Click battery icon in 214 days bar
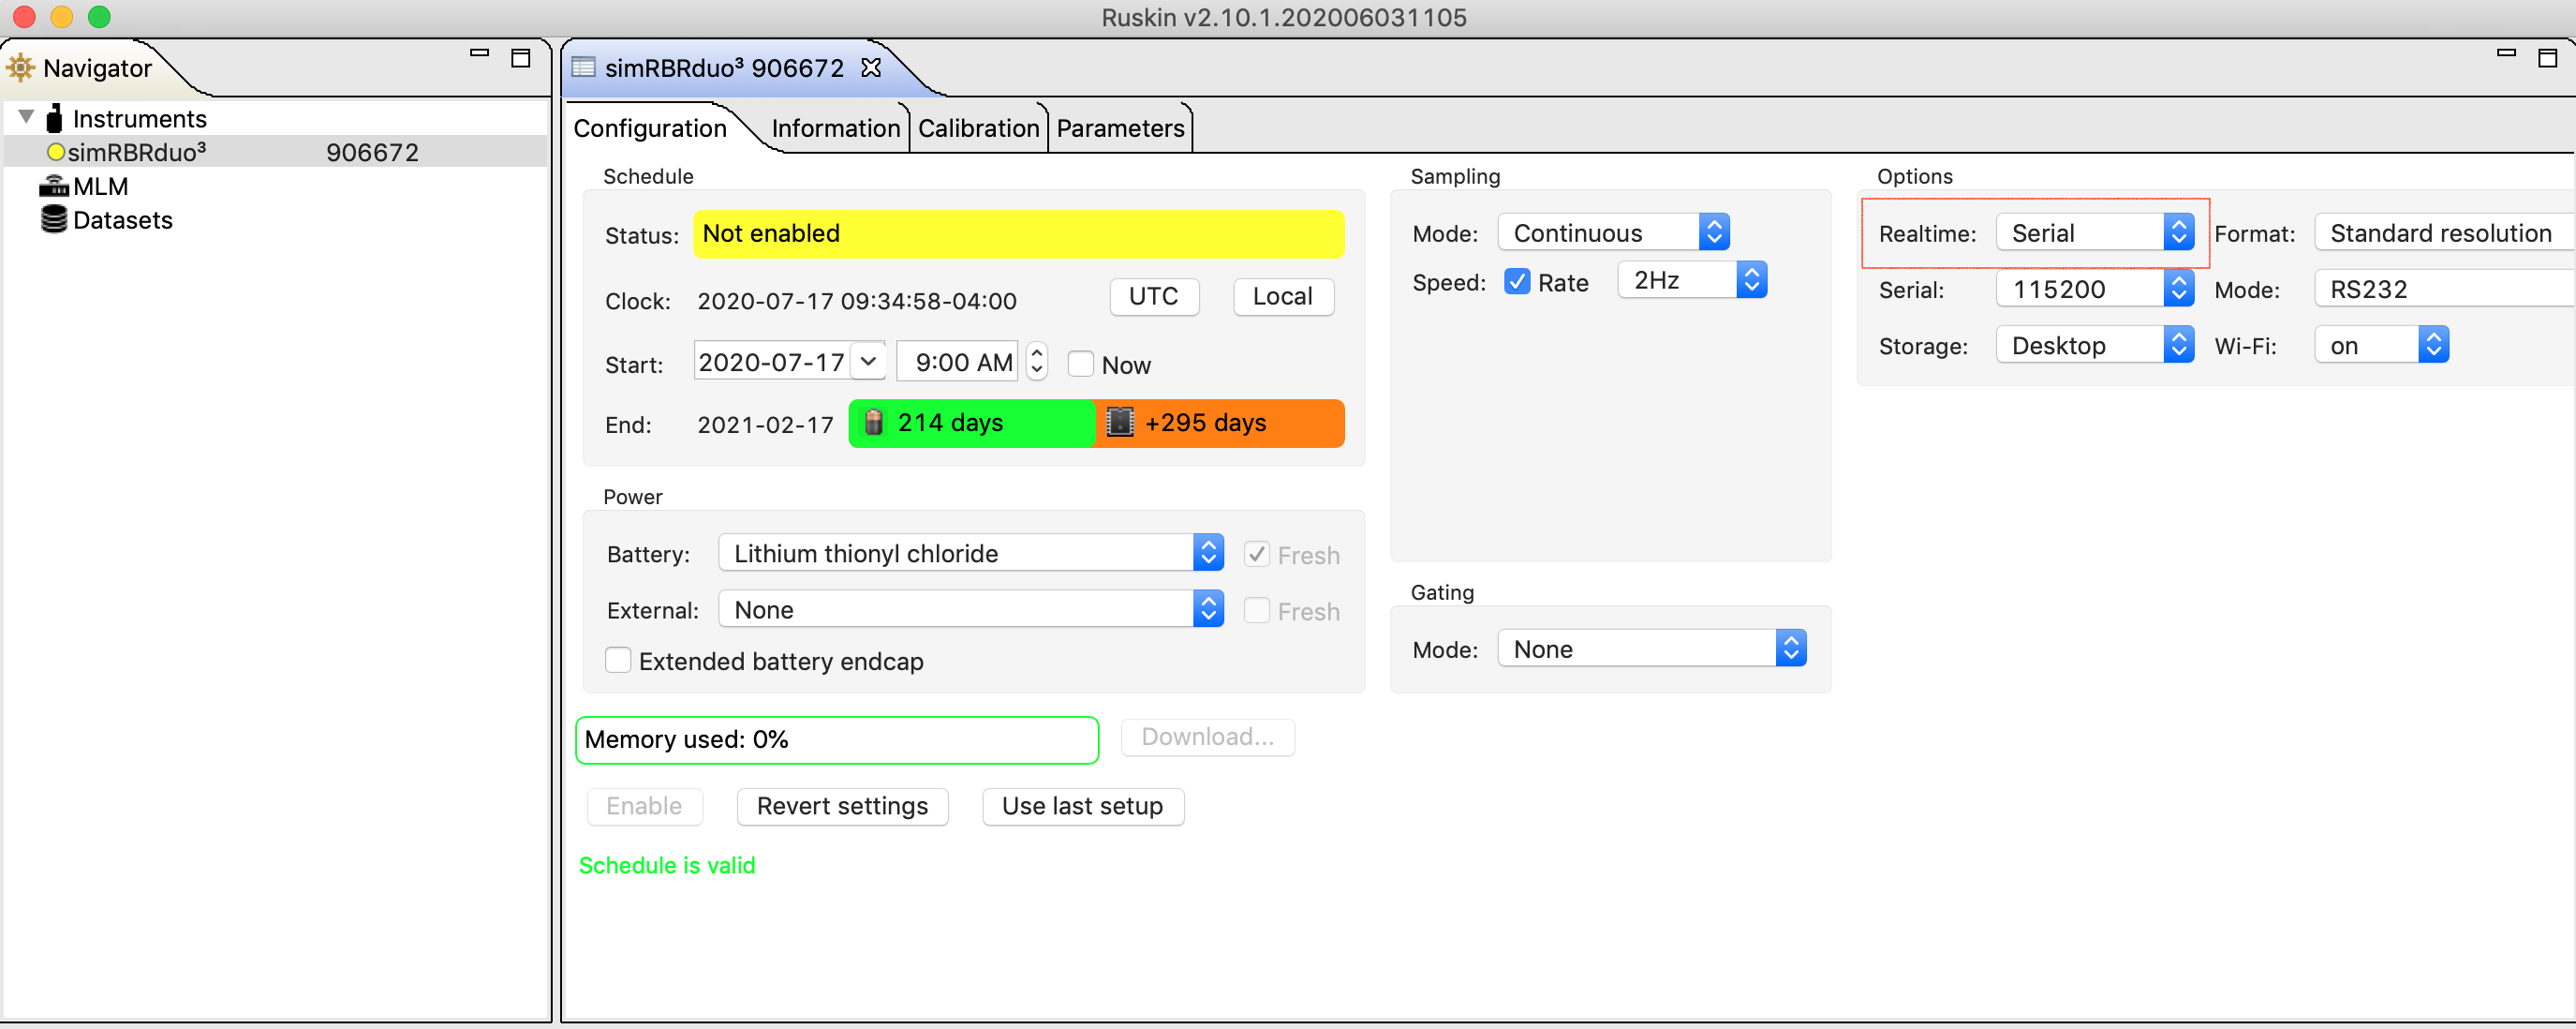The image size is (2576, 1029). (873, 423)
